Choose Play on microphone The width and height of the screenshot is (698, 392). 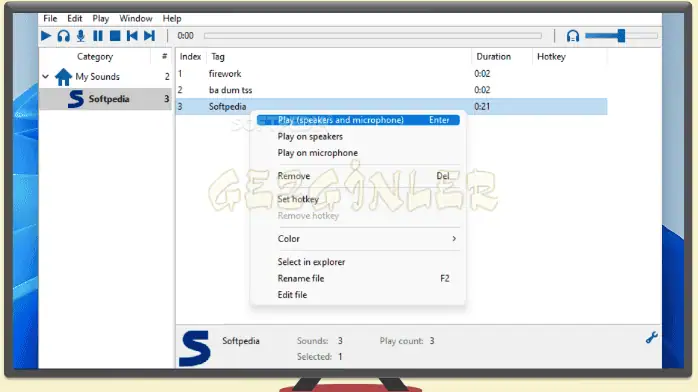click(318, 153)
